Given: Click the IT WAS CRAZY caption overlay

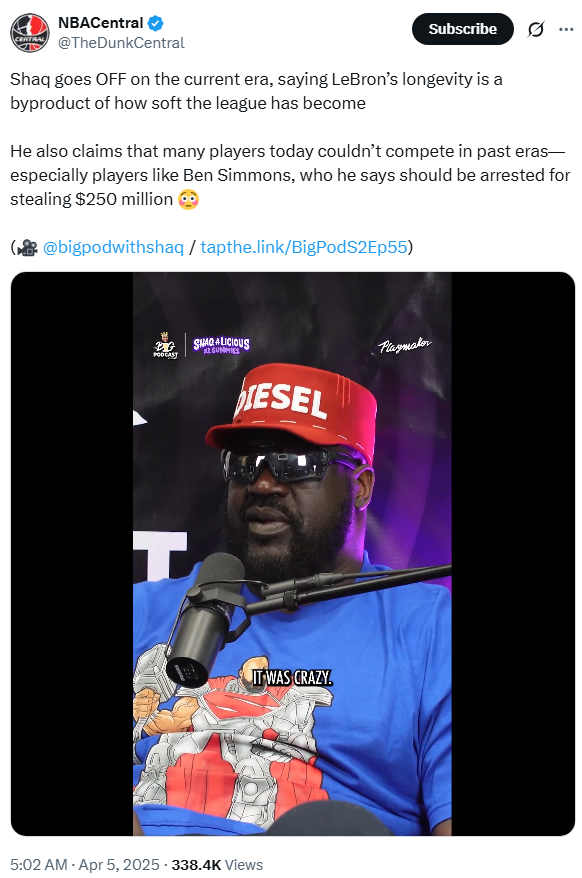Looking at the screenshot, I should [x=292, y=678].
